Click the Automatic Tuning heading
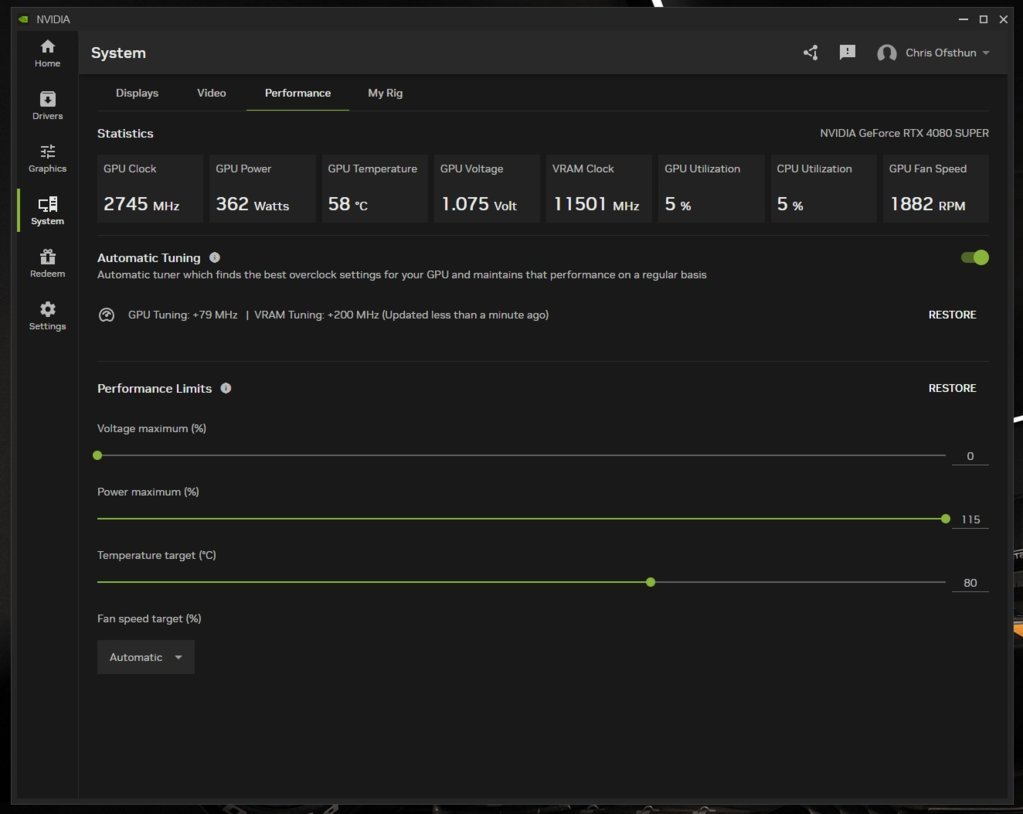Image resolution: width=1023 pixels, height=814 pixels. [x=149, y=258]
